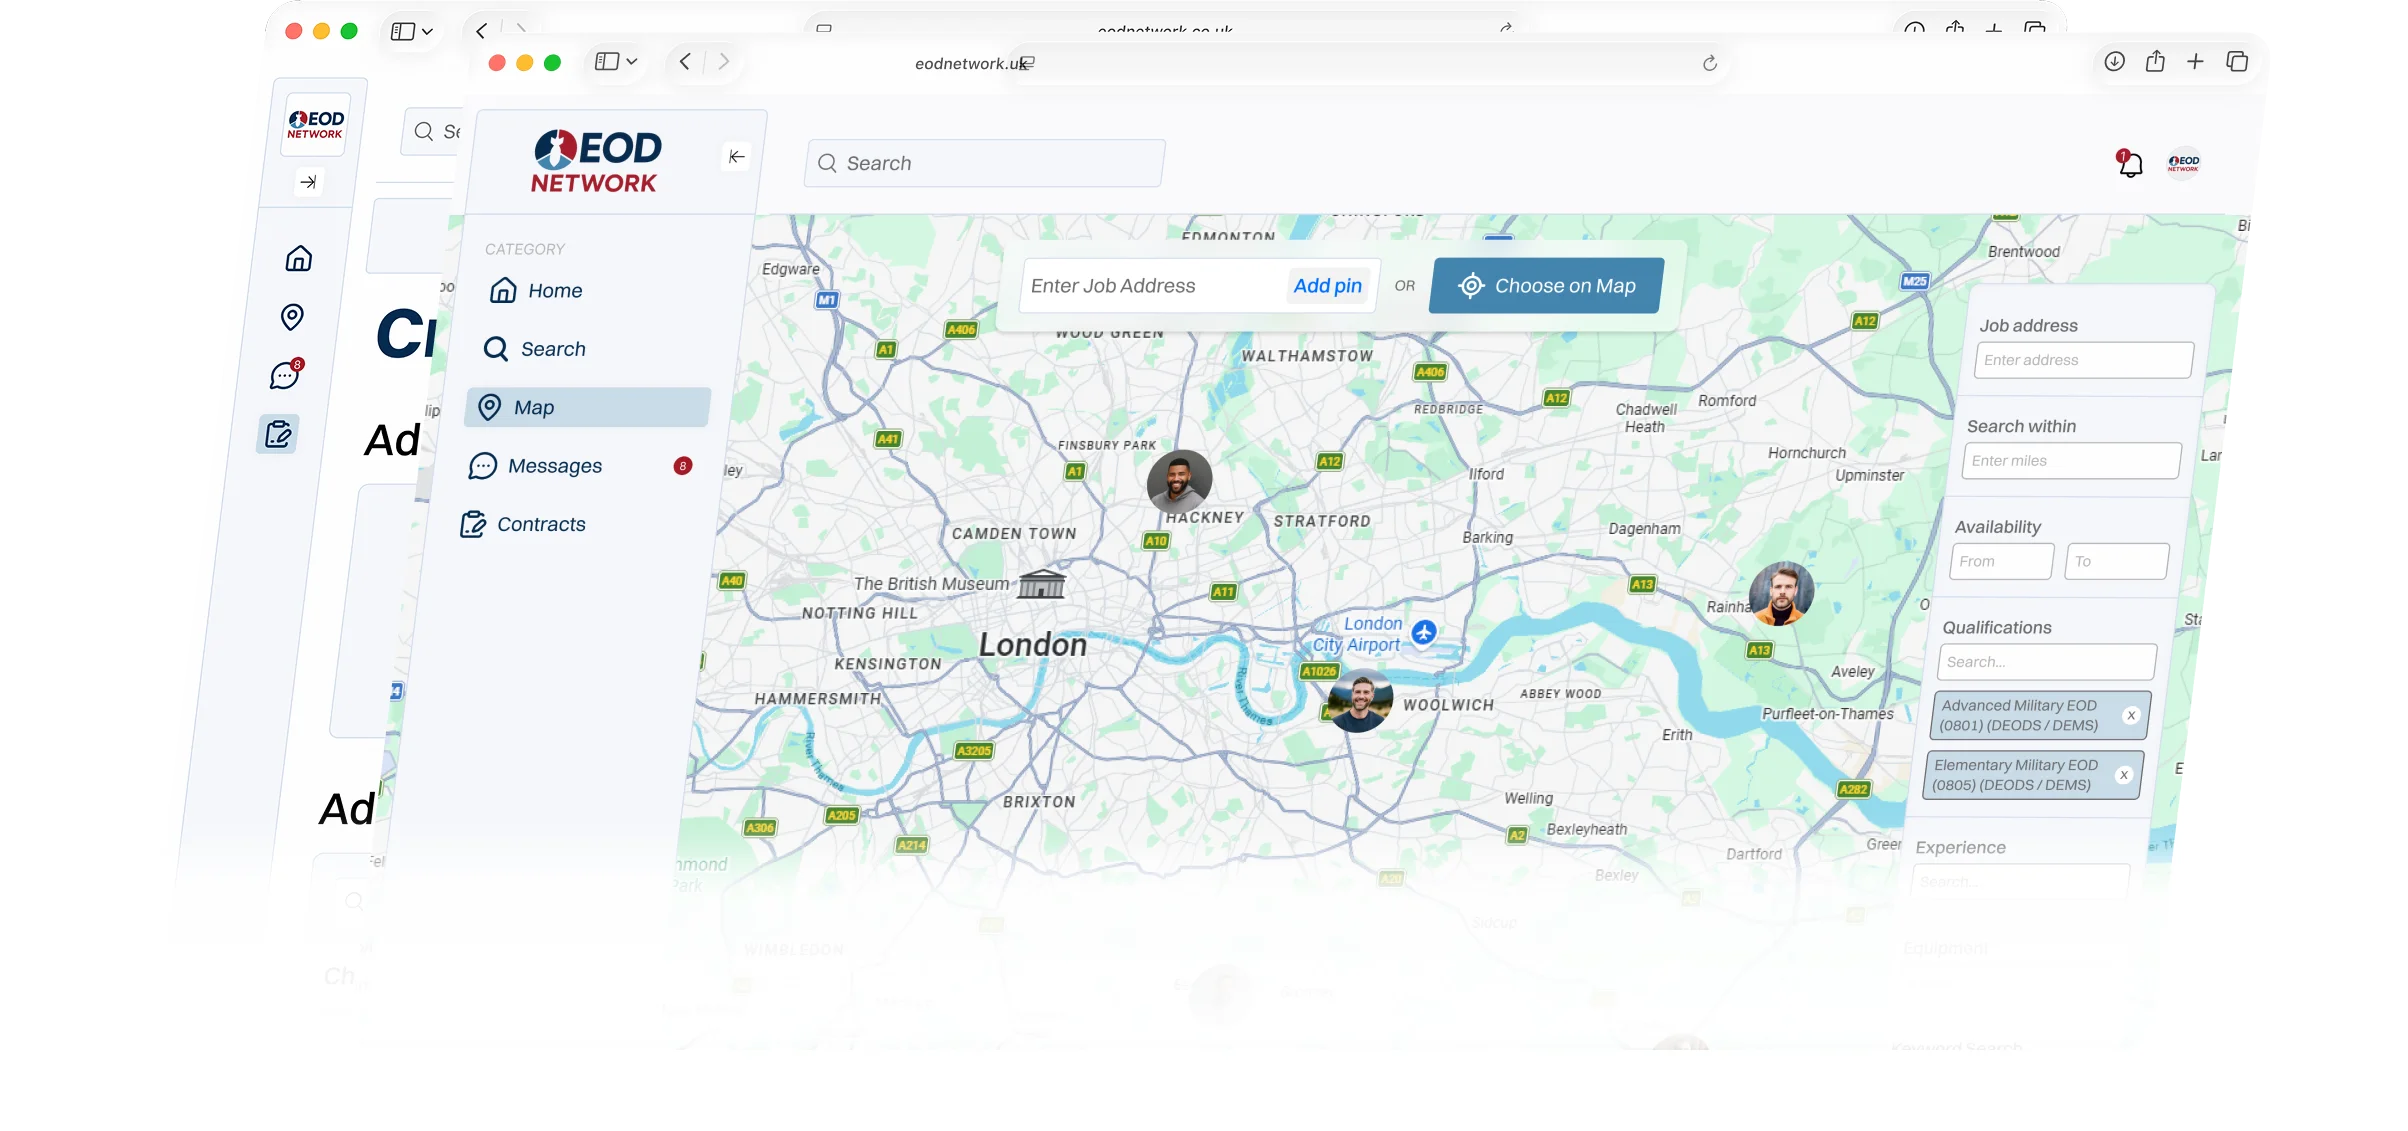This screenshot has height=1131, width=2408.
Task: Expand Safari sidebar dropdown chevron
Action: (632, 62)
